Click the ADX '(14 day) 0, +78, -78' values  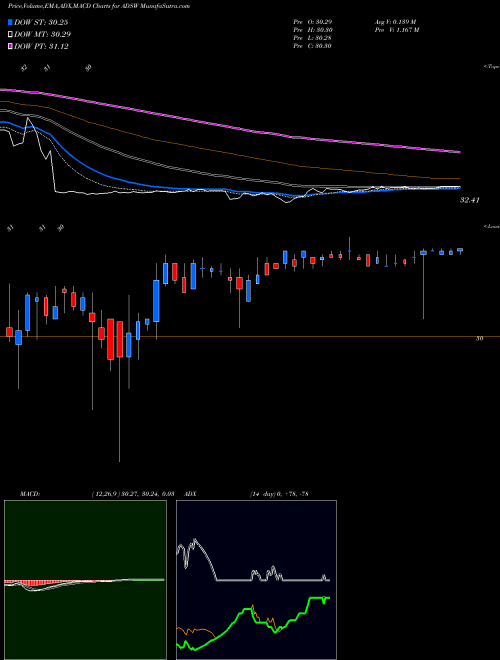[x=279, y=494]
